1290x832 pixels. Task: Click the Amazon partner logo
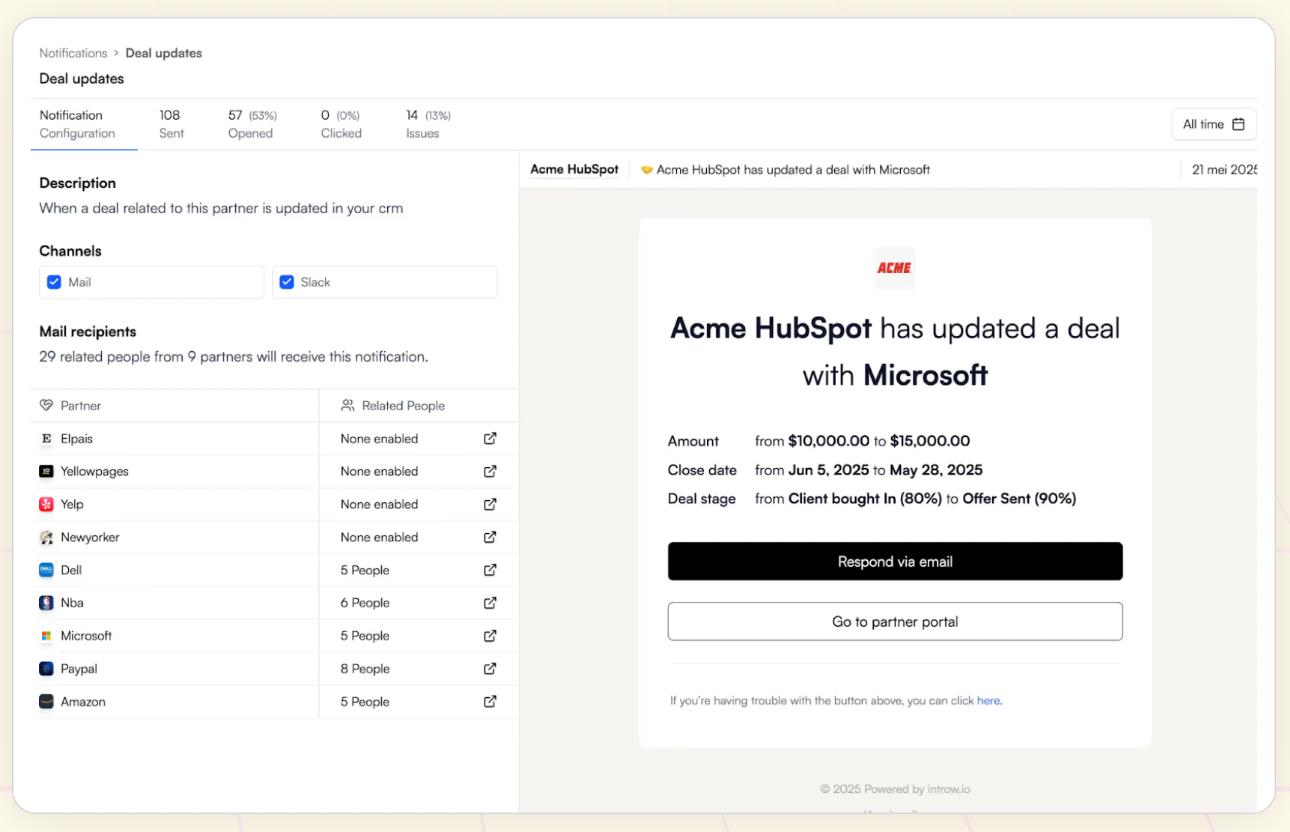[46, 702]
